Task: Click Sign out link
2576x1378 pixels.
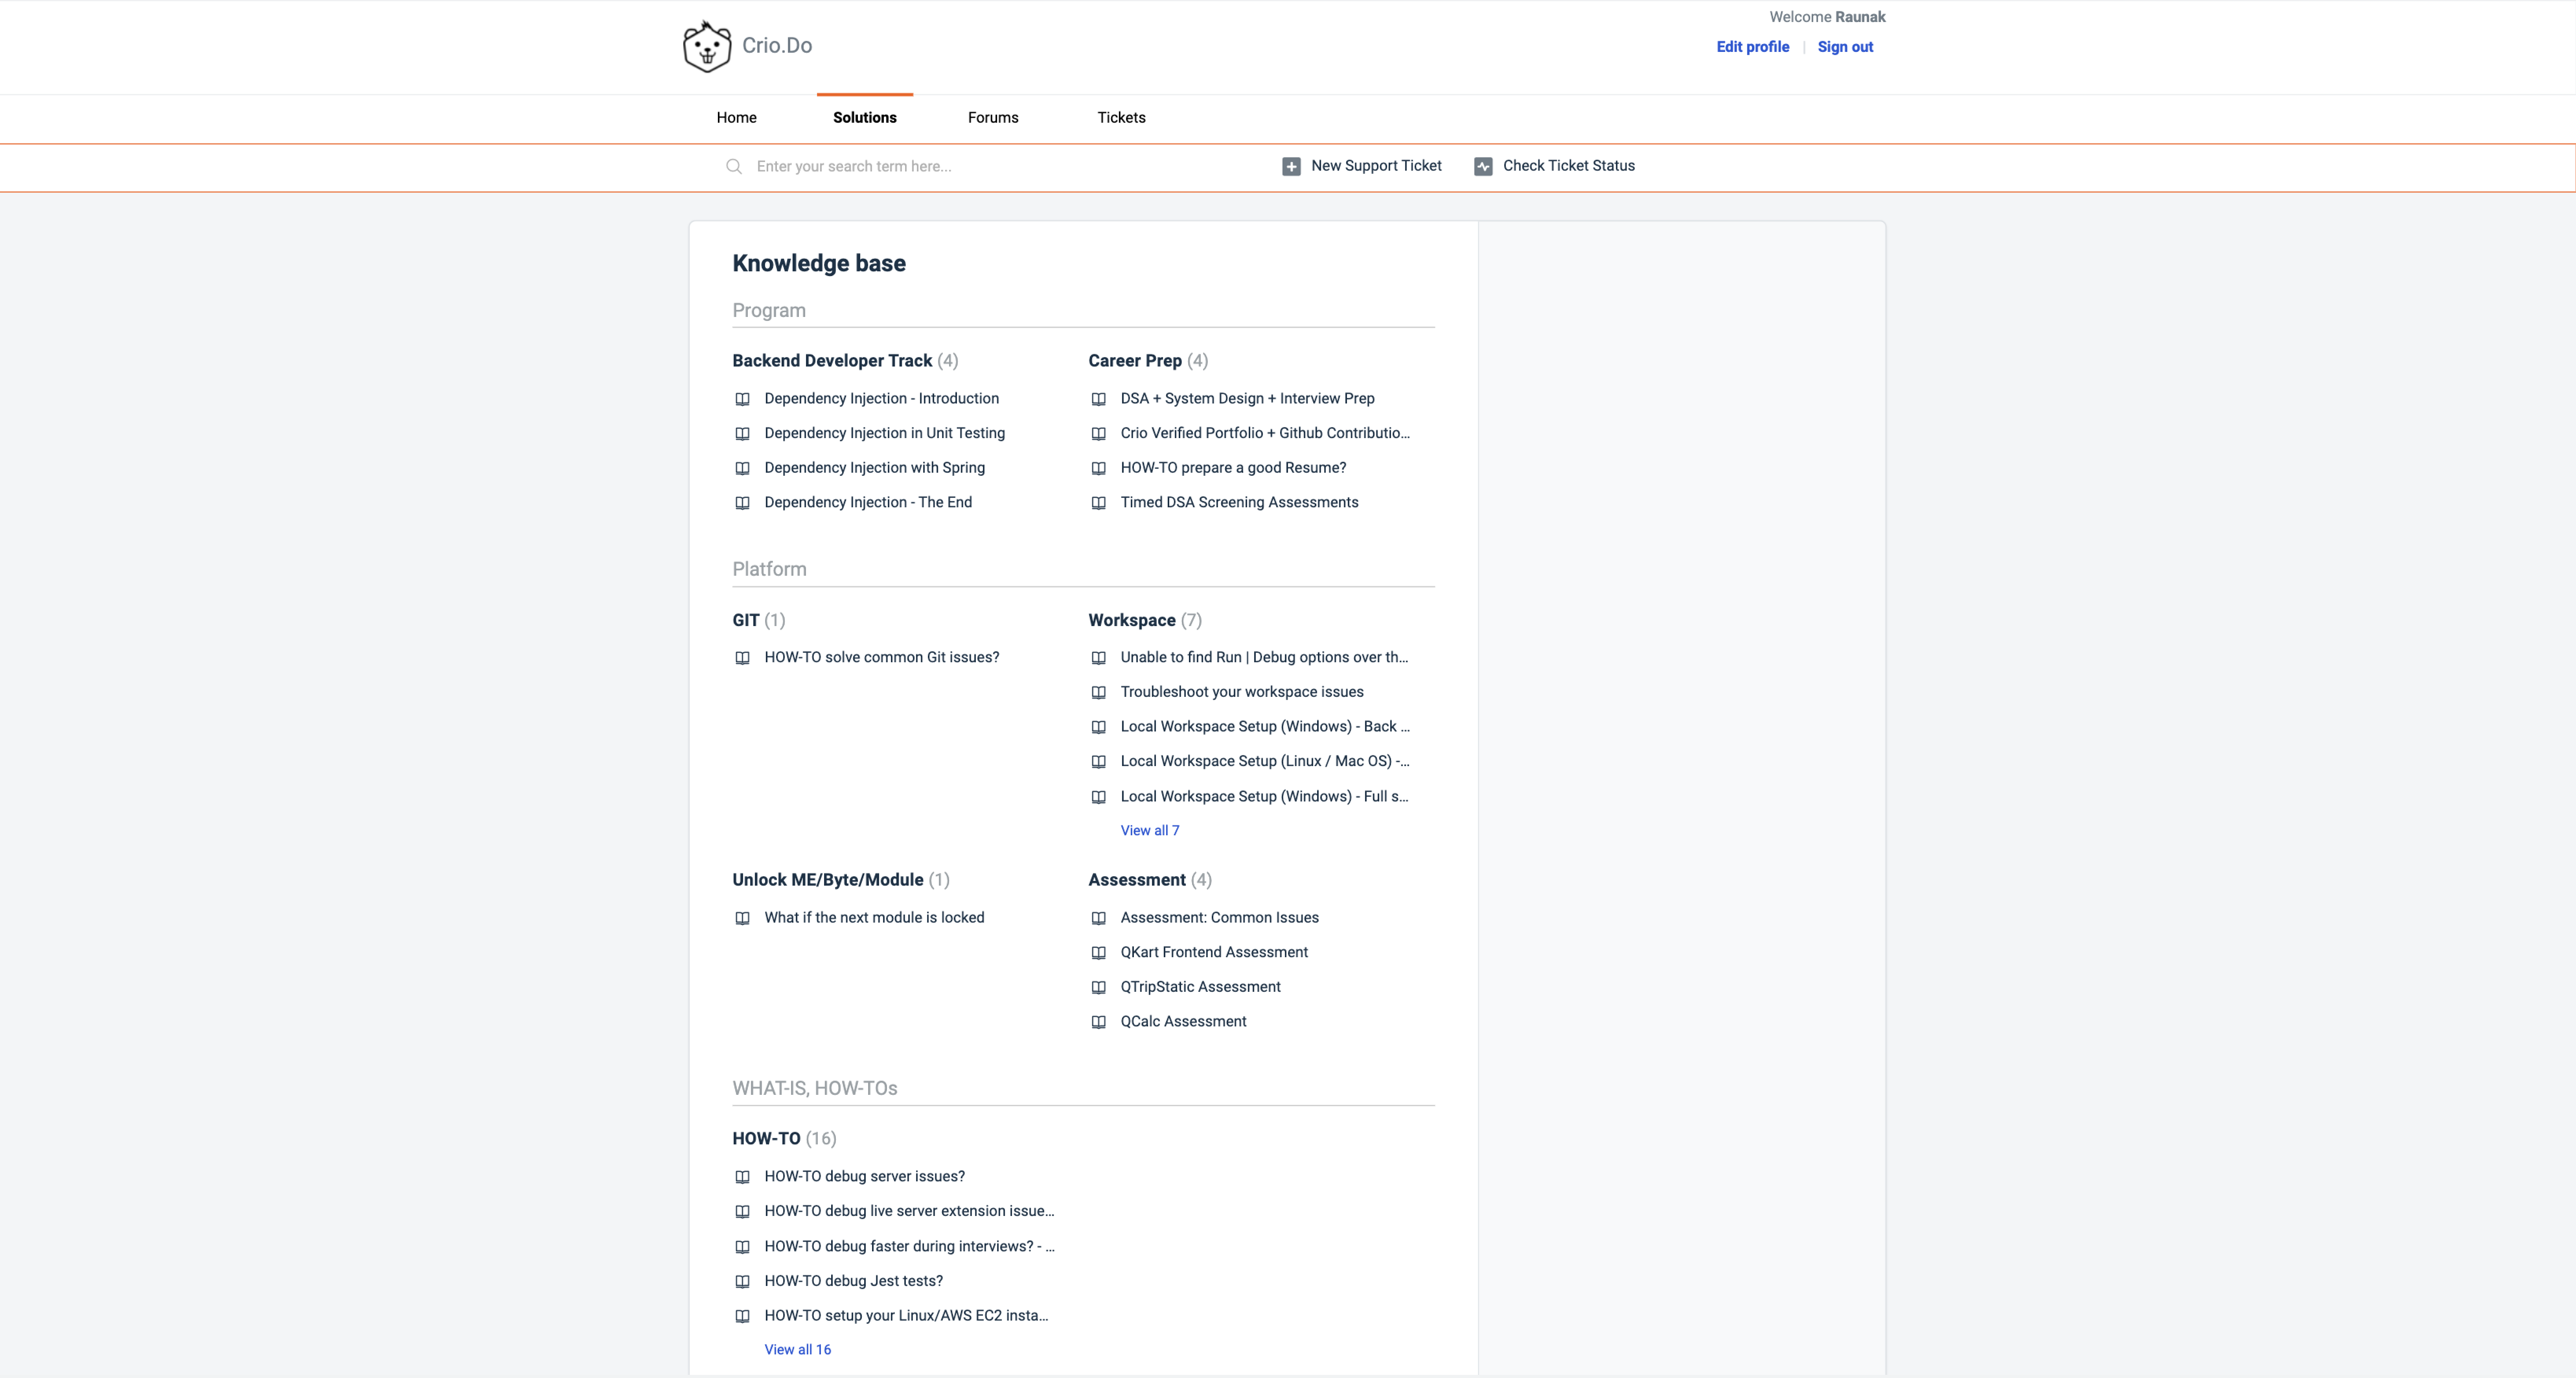Action: point(1845,47)
